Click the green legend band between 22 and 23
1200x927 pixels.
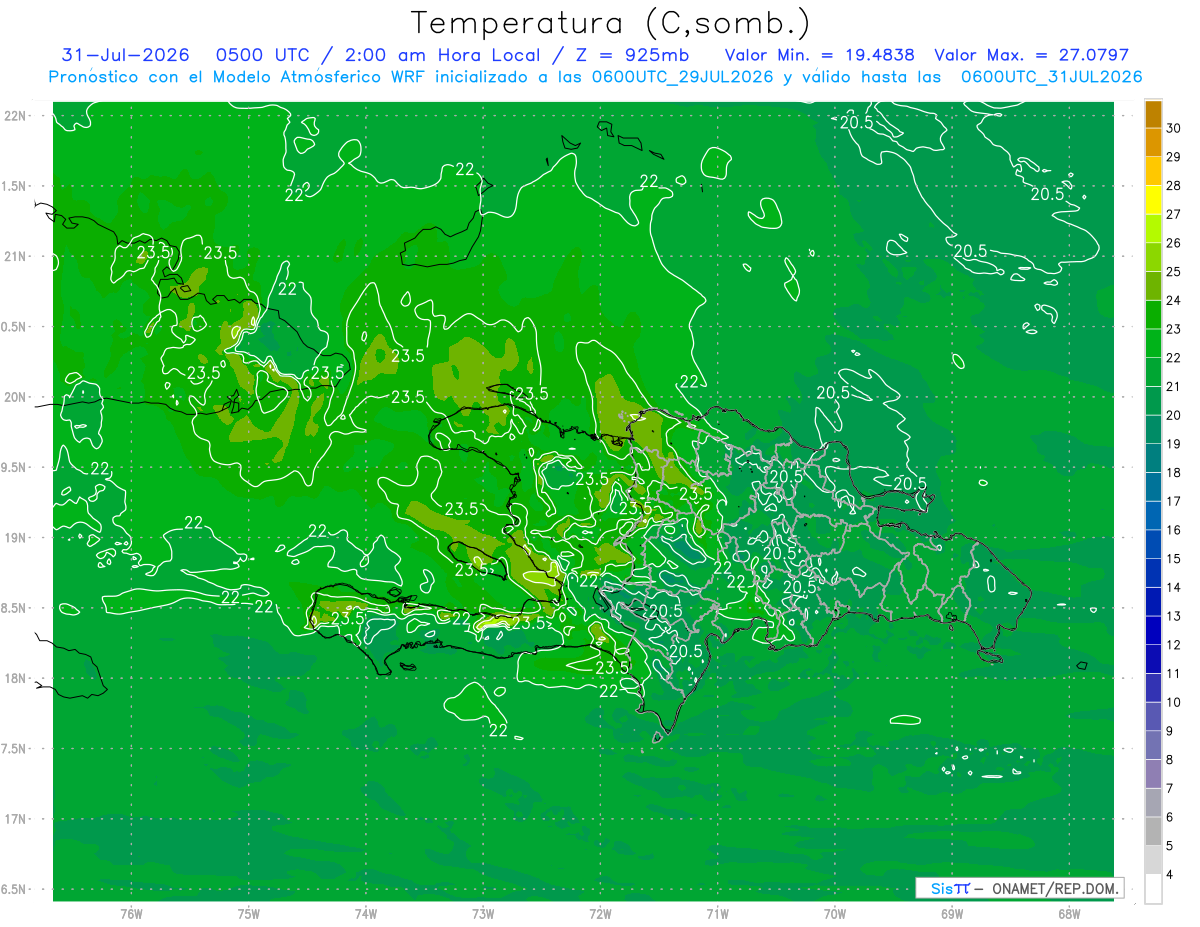point(1153,343)
